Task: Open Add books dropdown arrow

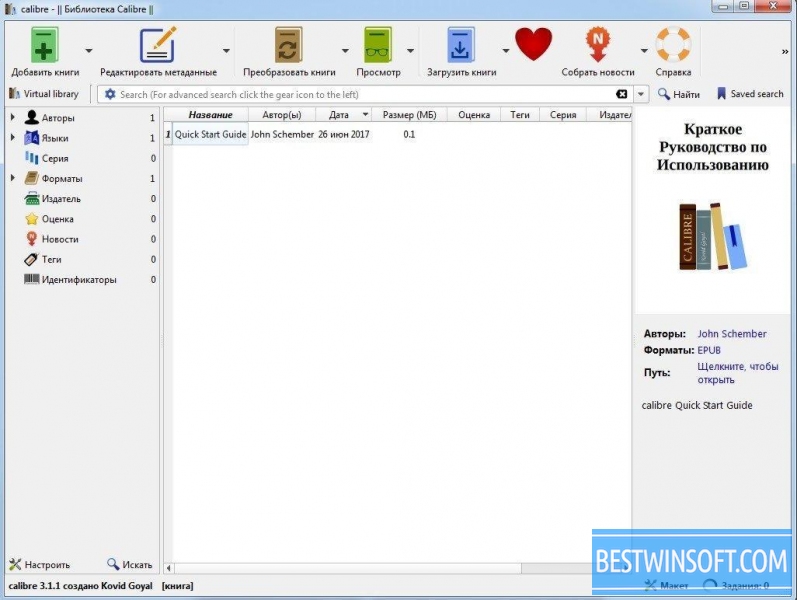Action: [x=89, y=50]
